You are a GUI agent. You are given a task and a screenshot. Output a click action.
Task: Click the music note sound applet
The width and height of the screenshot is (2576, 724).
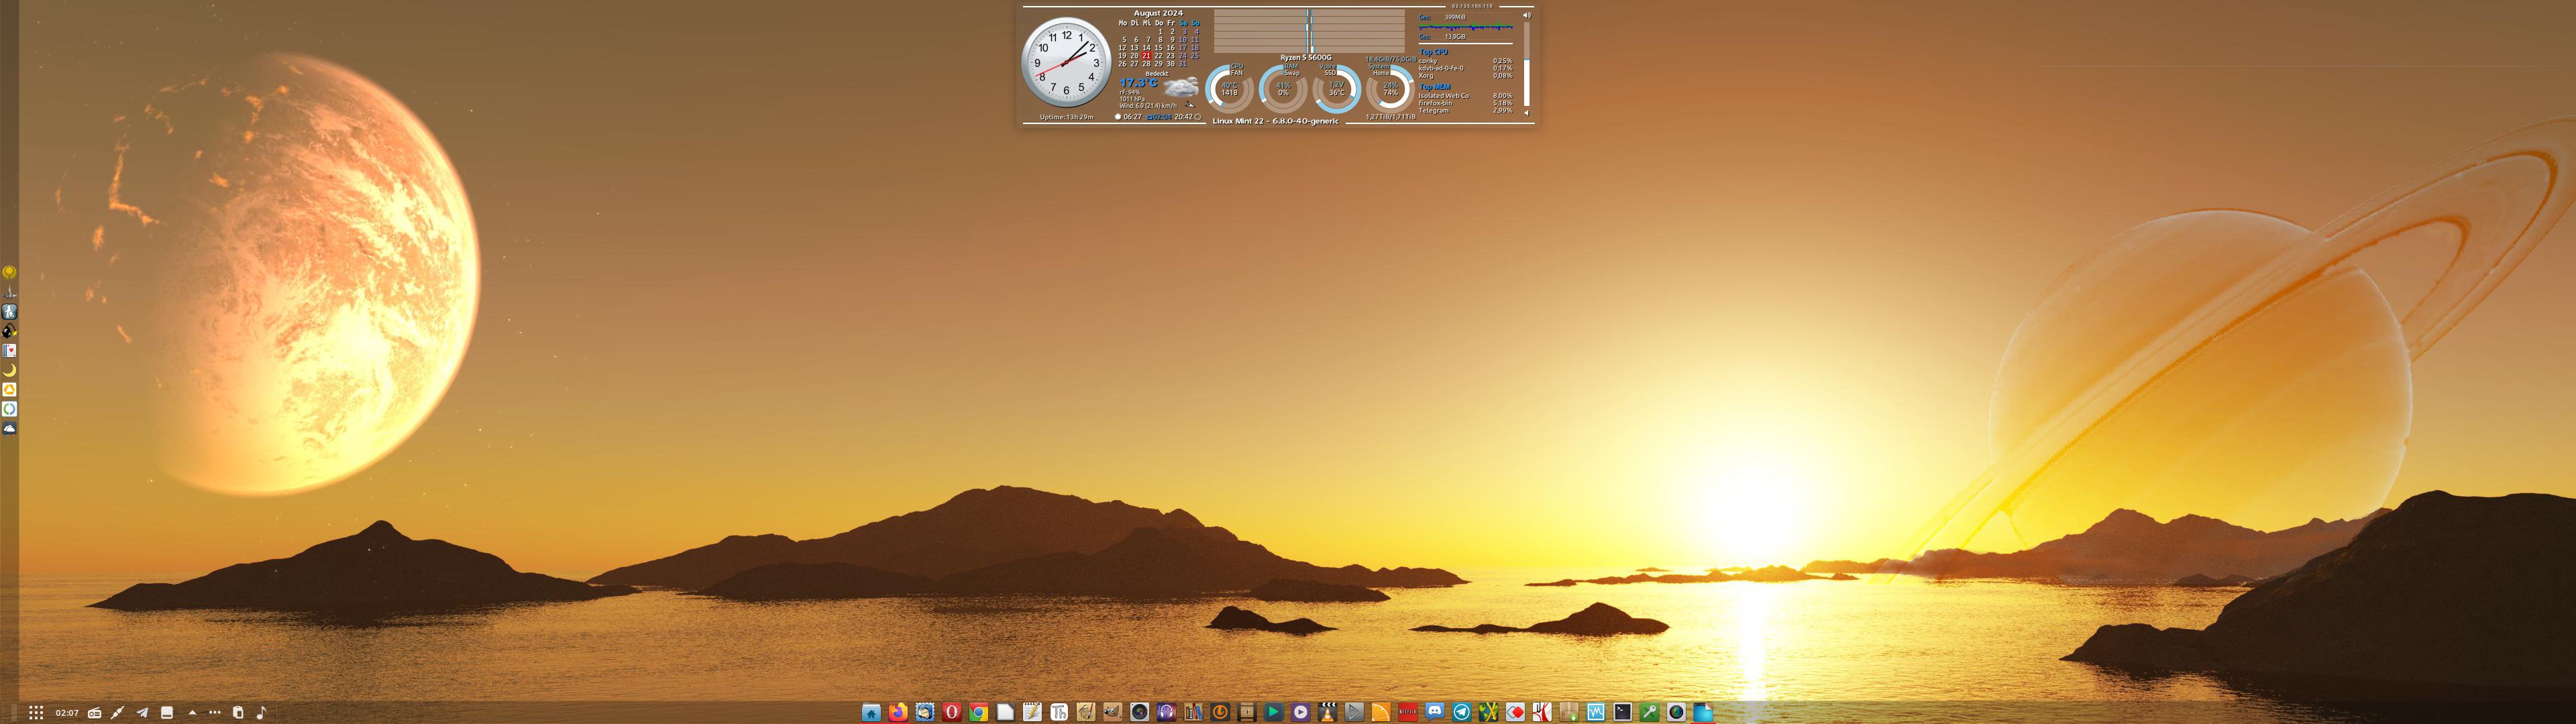point(261,713)
